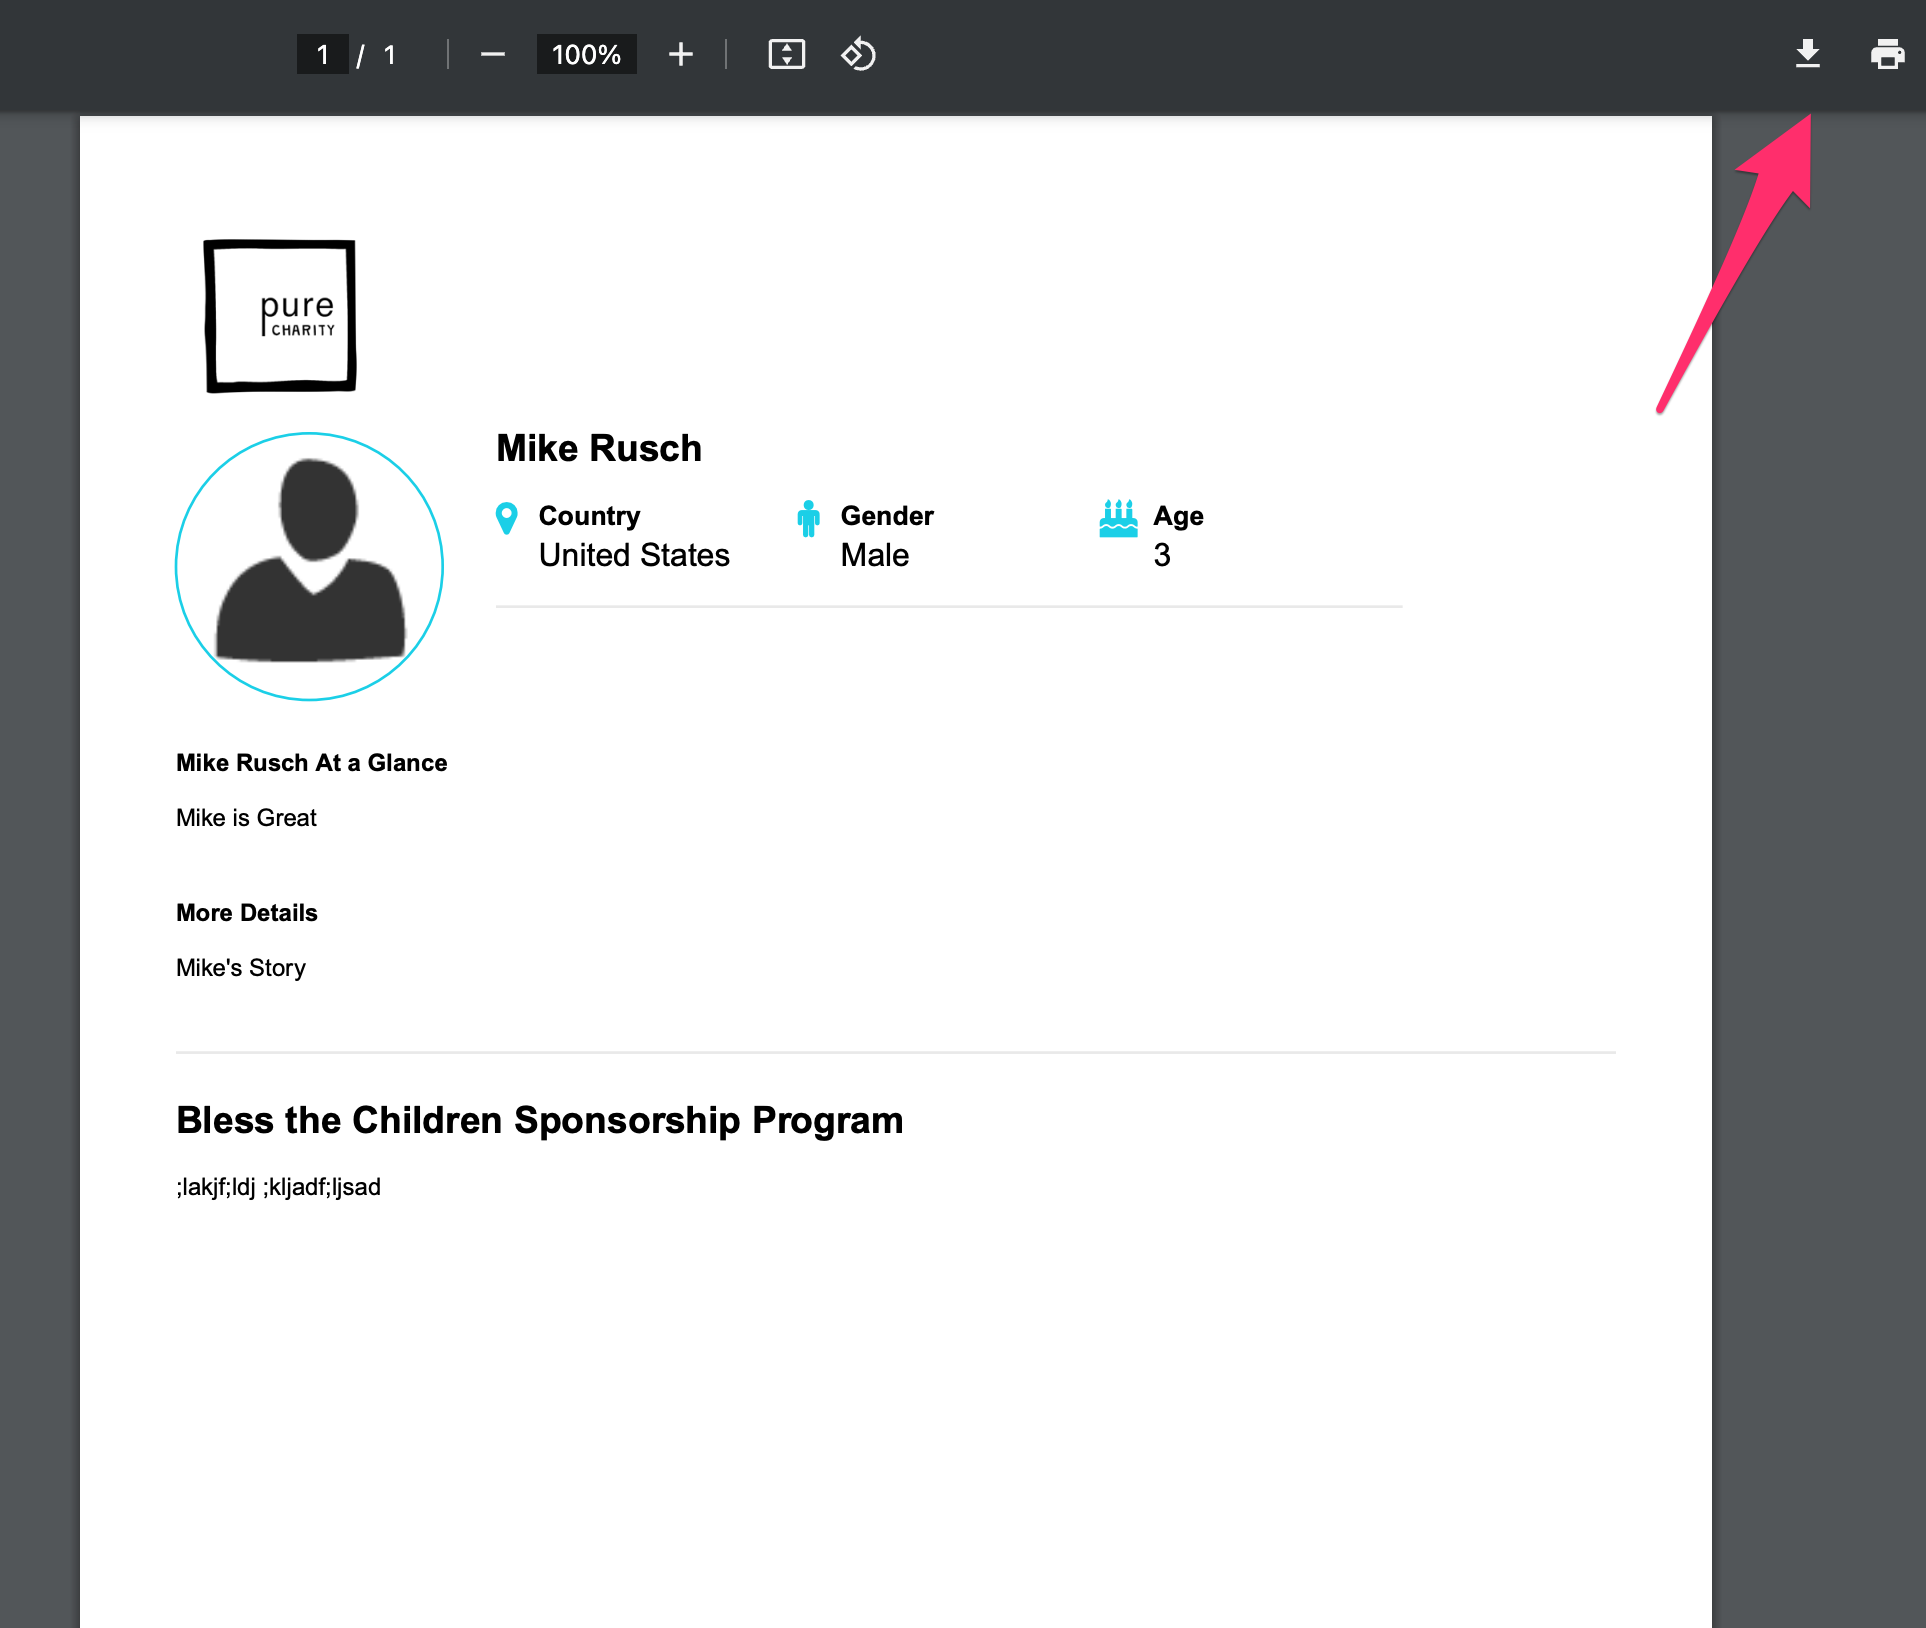
Task: Click the Pure Charity logo
Action: click(x=281, y=316)
